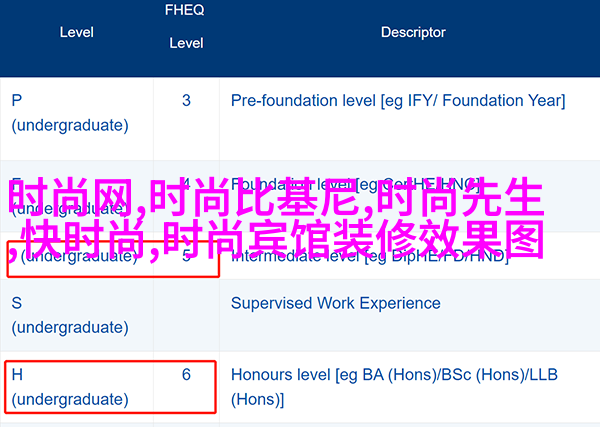The height and width of the screenshot is (427, 600).
Task: Select the magenta text "时尚宾馆装修效果图"
Action: click(354, 240)
